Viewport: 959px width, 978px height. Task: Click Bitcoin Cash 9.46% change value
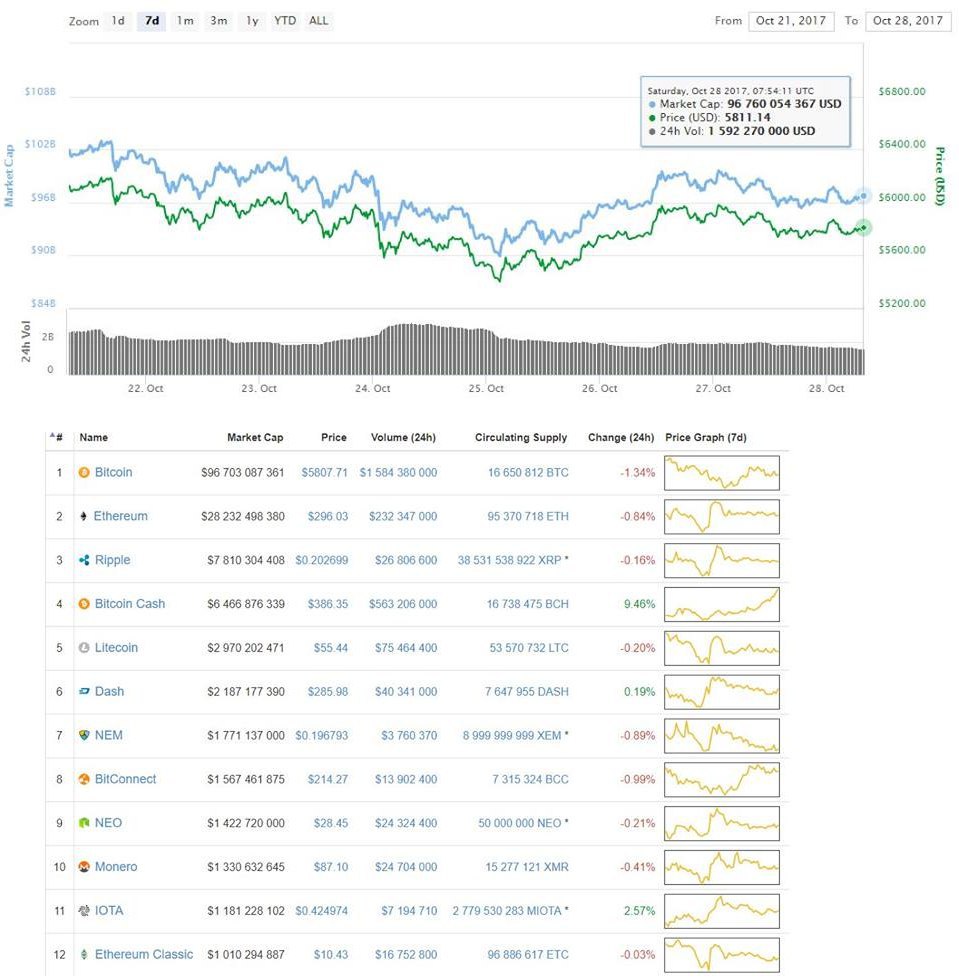pos(639,604)
